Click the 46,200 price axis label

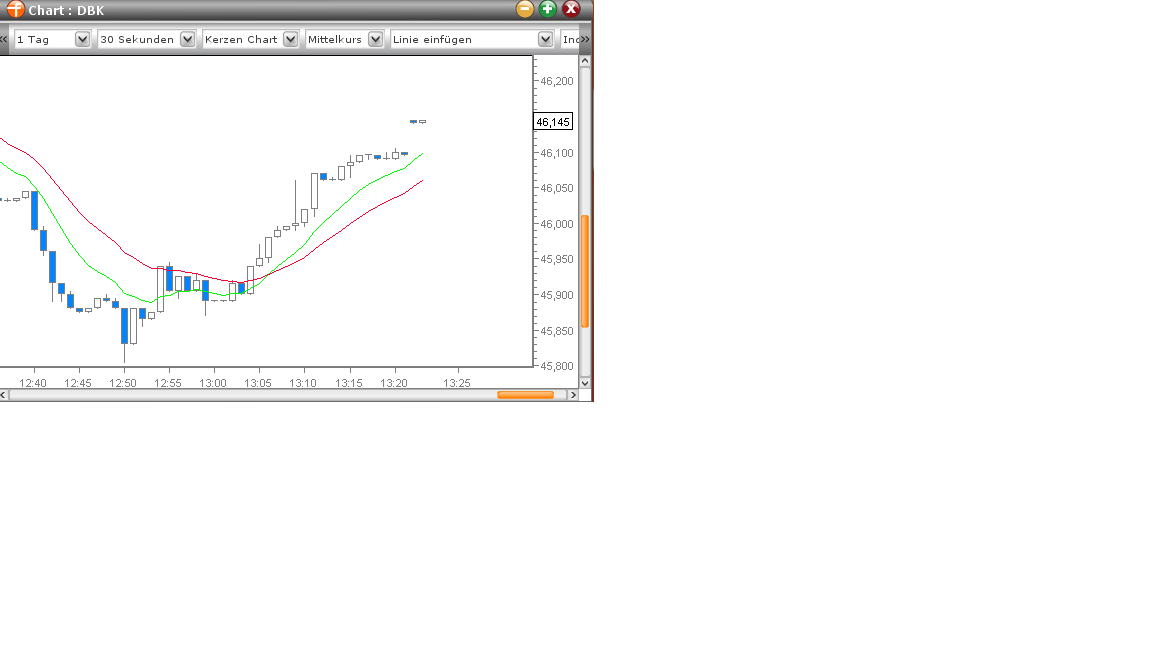(557, 81)
